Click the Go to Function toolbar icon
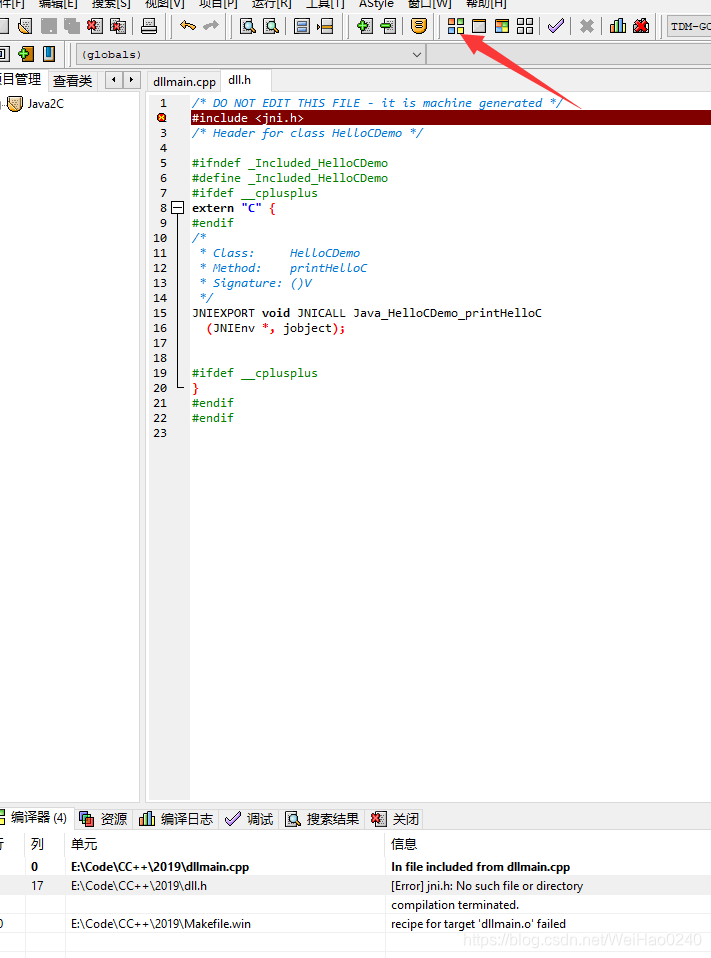This screenshot has height=958, width=711. click(302, 26)
